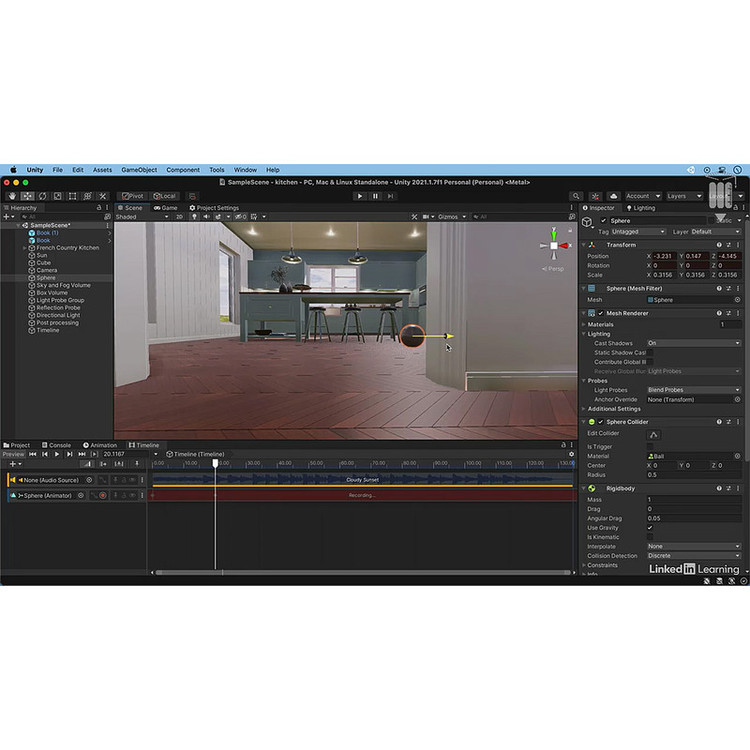
Task: Click the record button on Sphere track
Action: pos(102,495)
